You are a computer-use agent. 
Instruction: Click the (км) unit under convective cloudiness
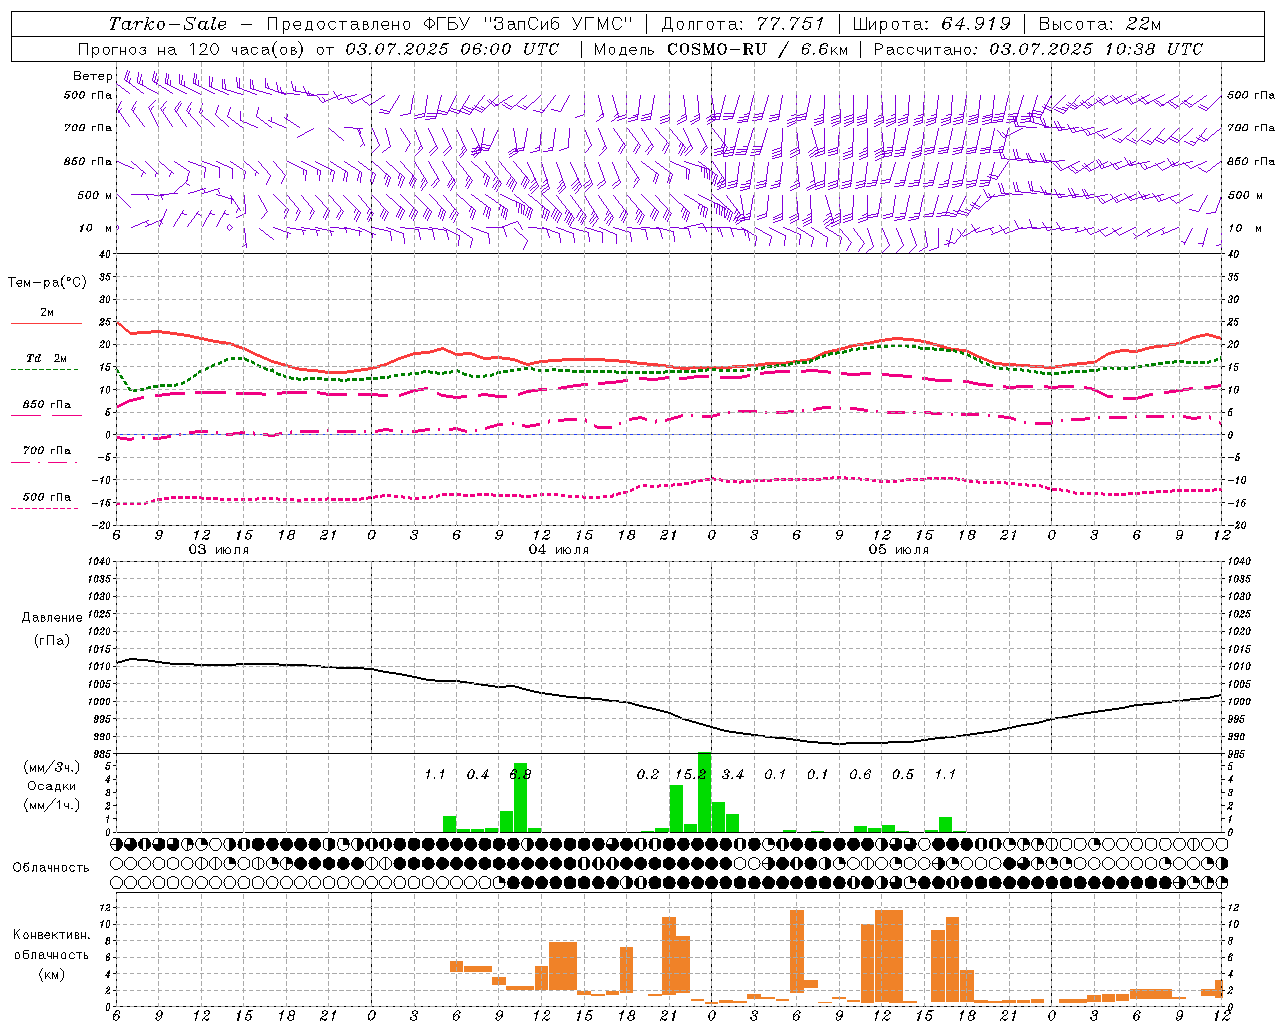pos(51,974)
